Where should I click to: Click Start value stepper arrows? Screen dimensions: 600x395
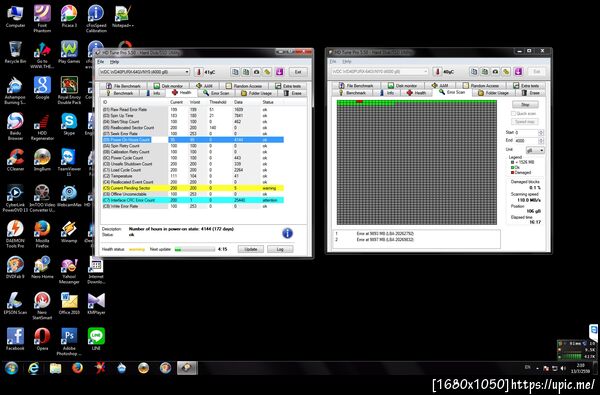(x=541, y=132)
